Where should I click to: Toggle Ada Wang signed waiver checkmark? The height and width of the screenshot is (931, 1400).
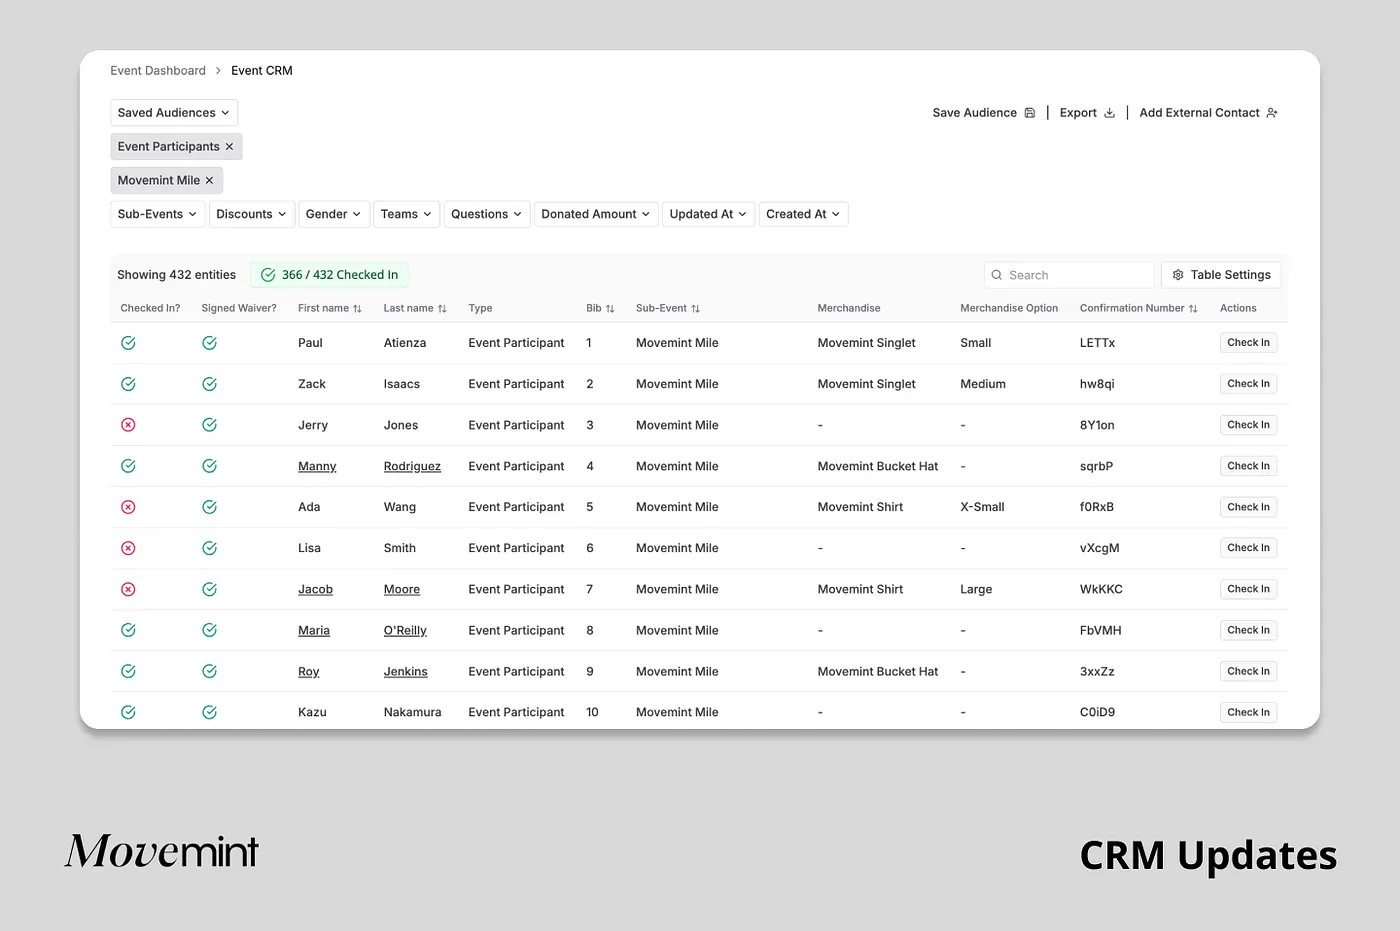[209, 507]
